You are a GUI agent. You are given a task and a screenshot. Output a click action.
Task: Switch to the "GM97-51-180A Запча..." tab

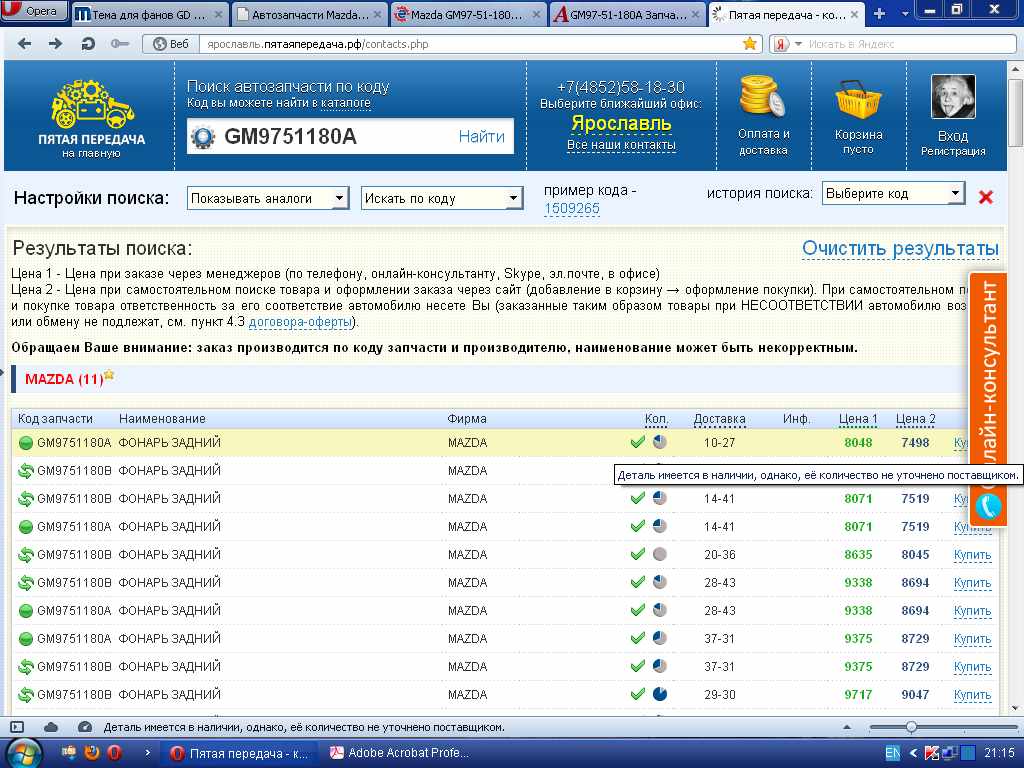click(627, 14)
